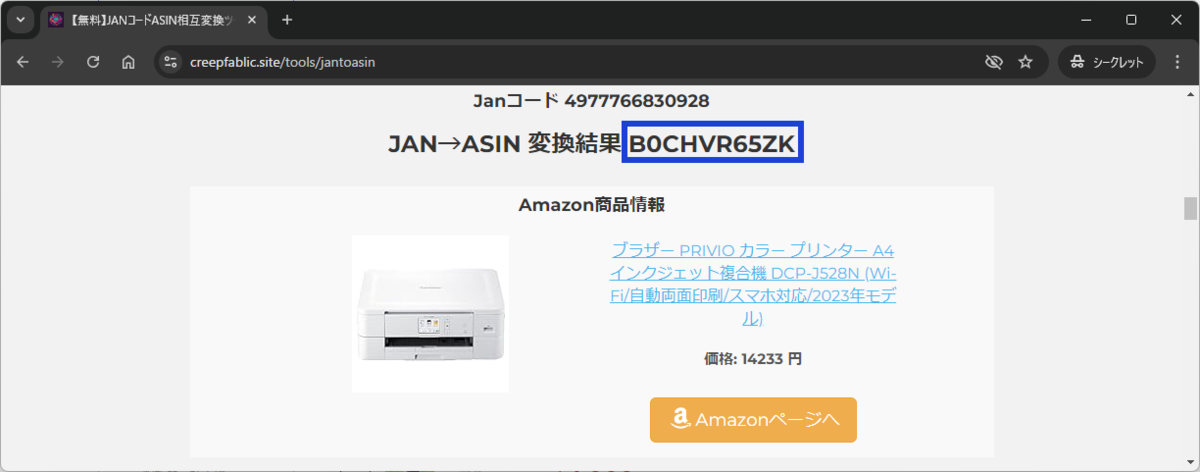The image size is (1200, 472).
Task: Open the シークレット incognito indicator
Action: 1107,62
